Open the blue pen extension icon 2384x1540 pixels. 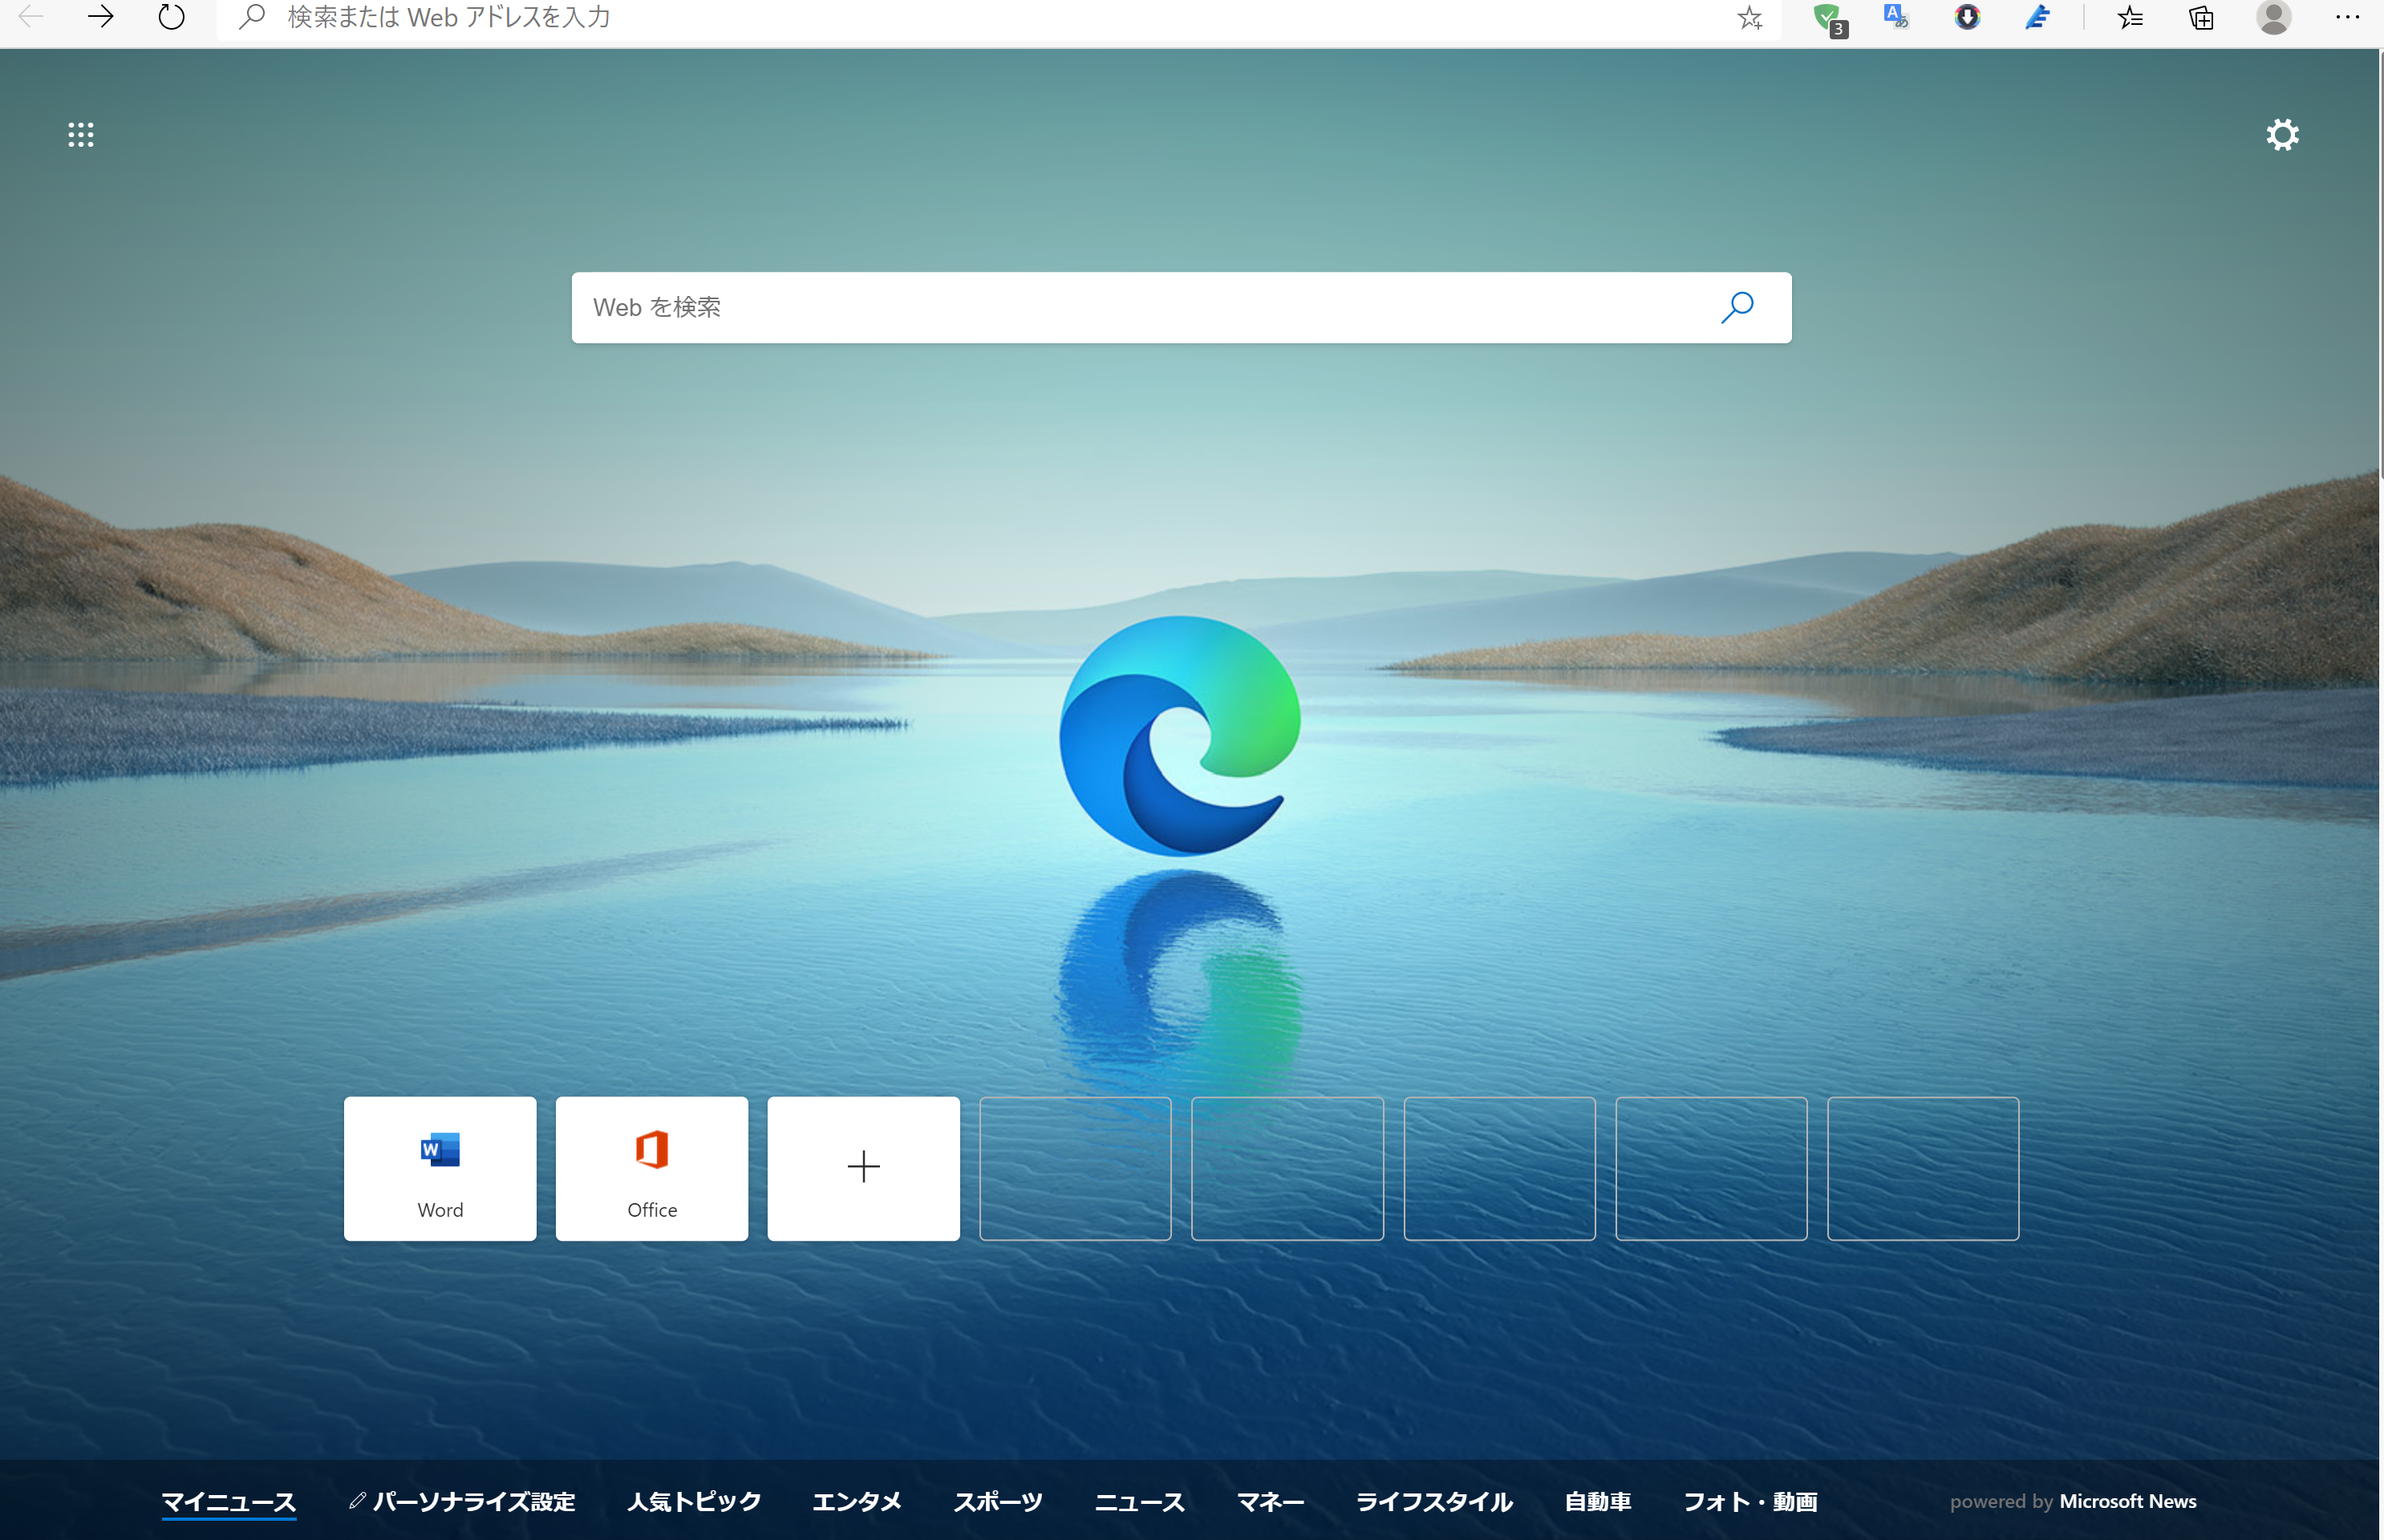(2038, 17)
